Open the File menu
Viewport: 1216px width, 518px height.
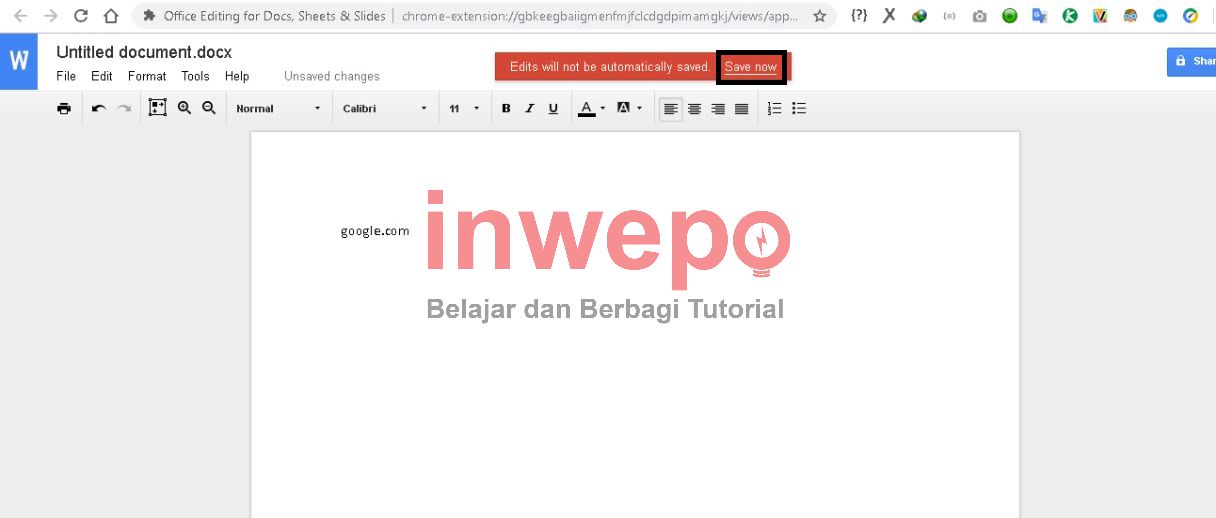(x=66, y=76)
